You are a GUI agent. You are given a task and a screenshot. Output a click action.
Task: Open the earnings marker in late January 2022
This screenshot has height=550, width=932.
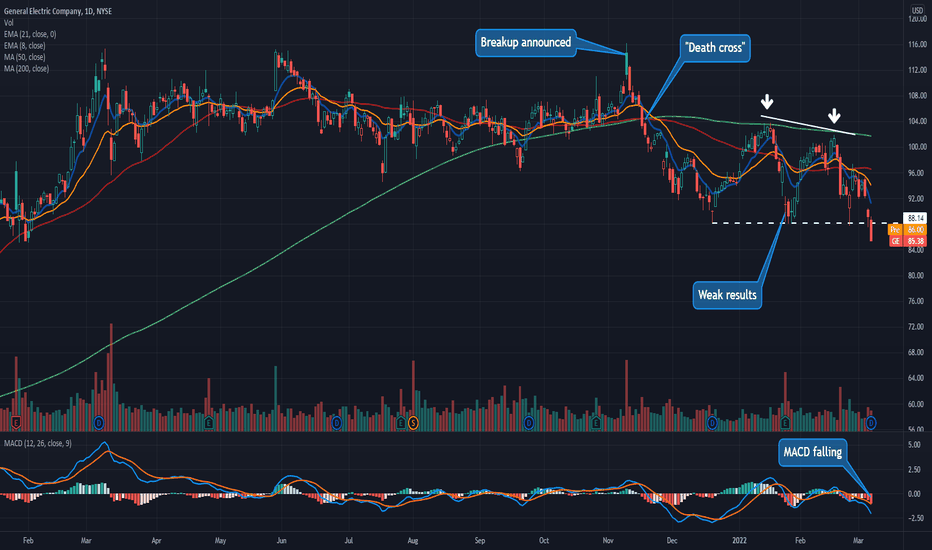click(x=785, y=423)
